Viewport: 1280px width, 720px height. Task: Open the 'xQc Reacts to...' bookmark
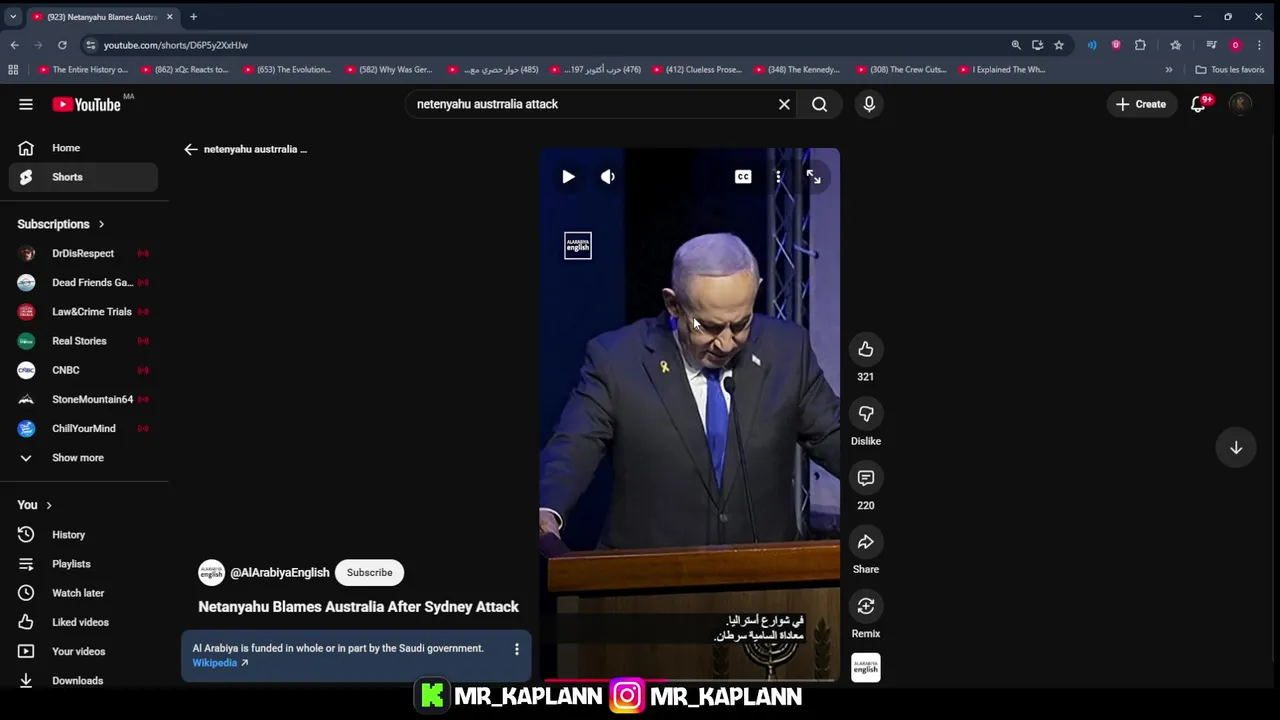[x=185, y=70]
